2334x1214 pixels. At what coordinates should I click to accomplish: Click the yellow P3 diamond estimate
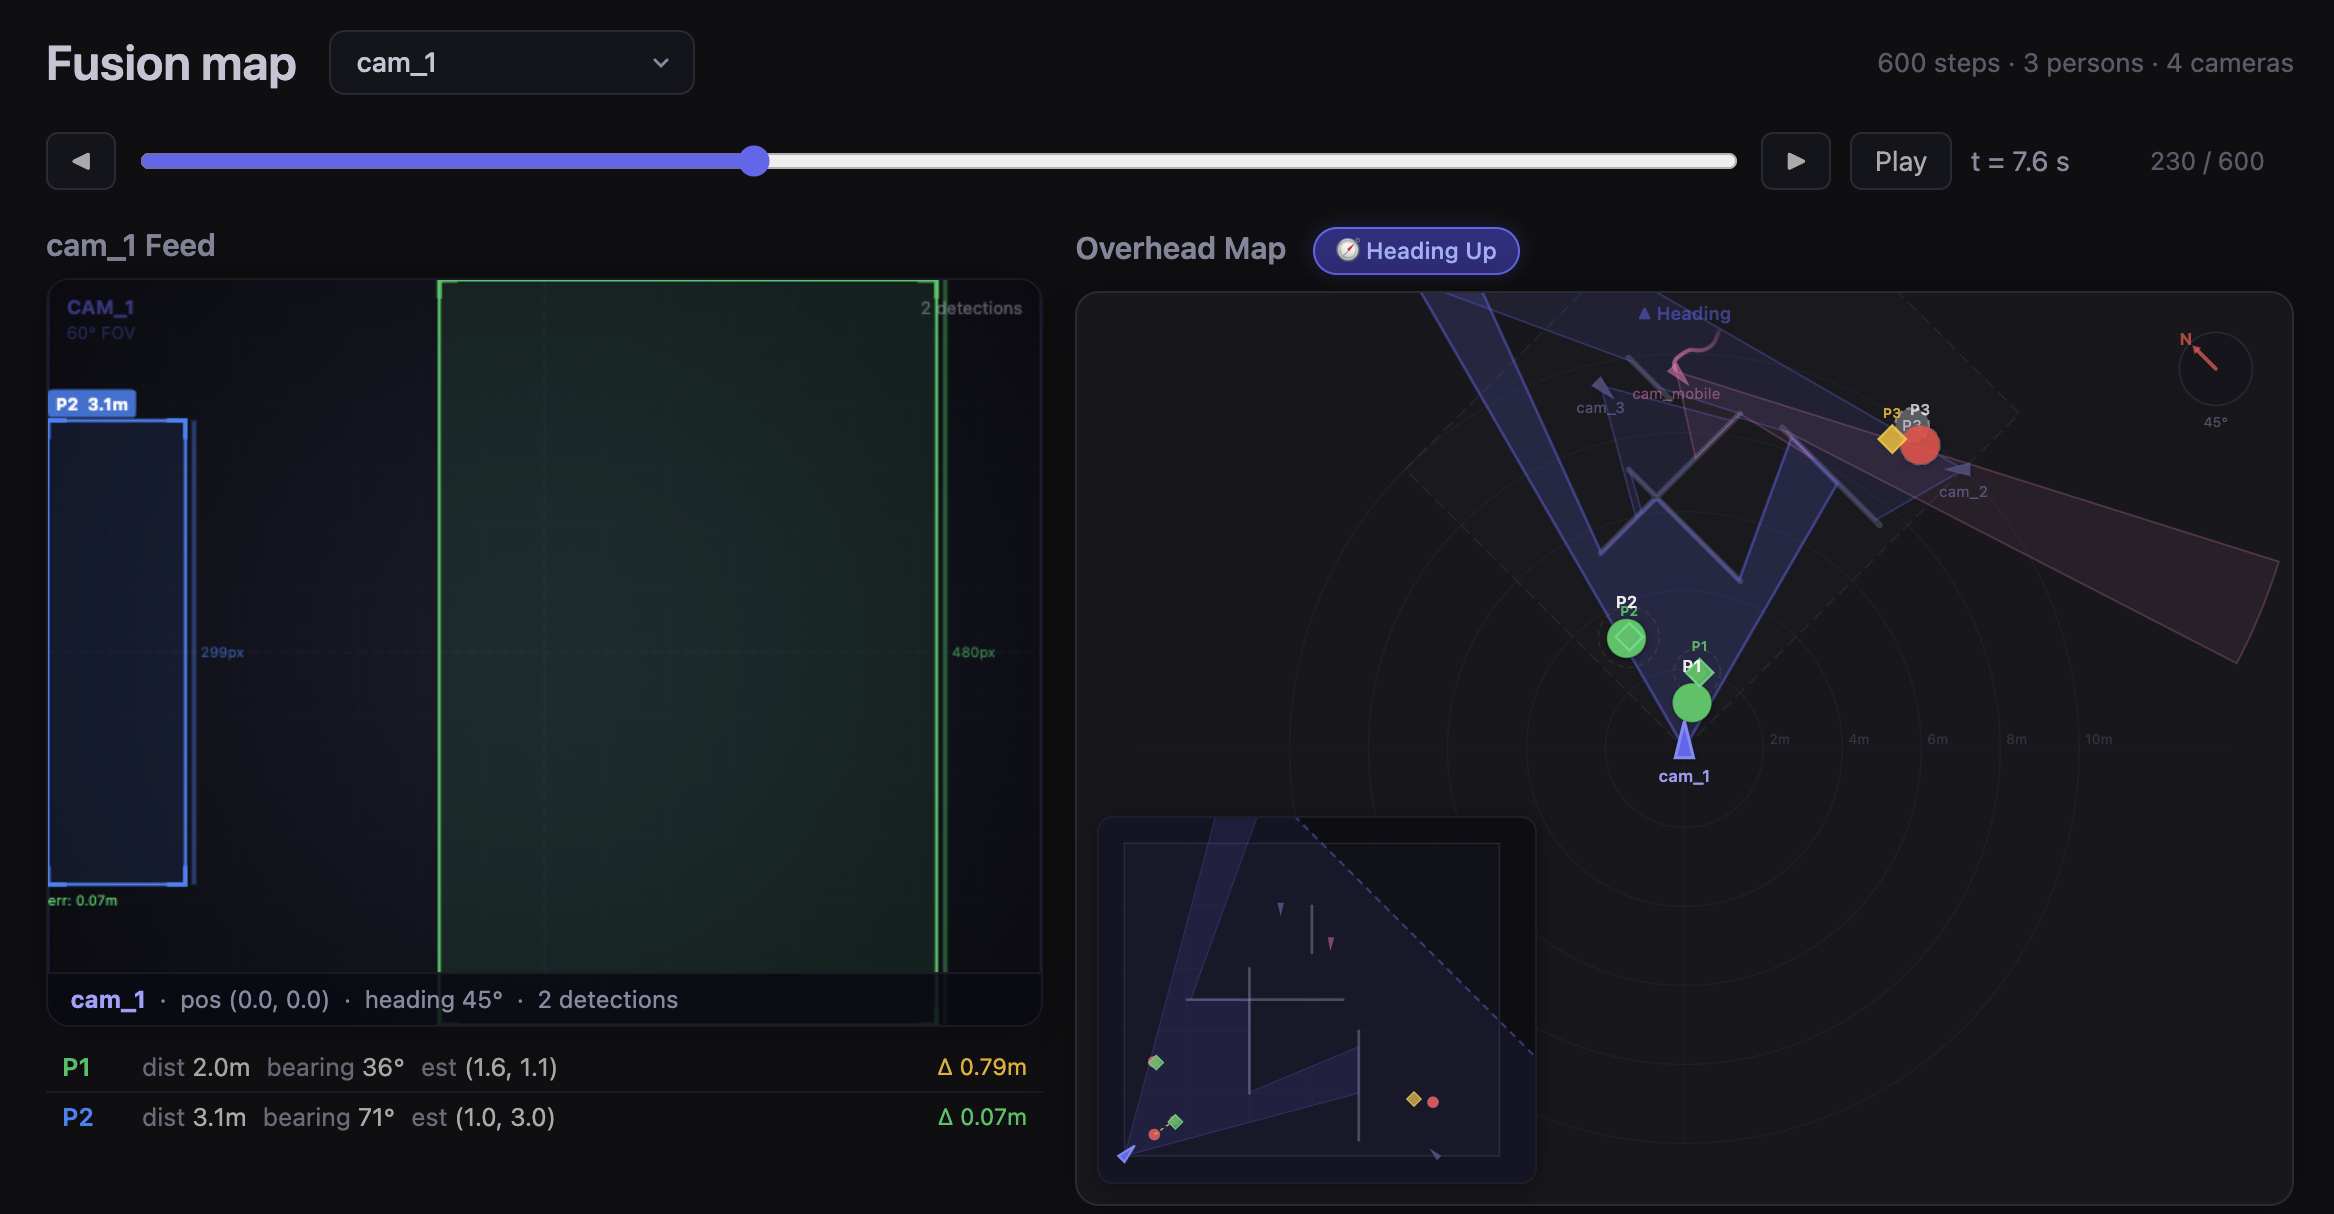[x=1891, y=439]
